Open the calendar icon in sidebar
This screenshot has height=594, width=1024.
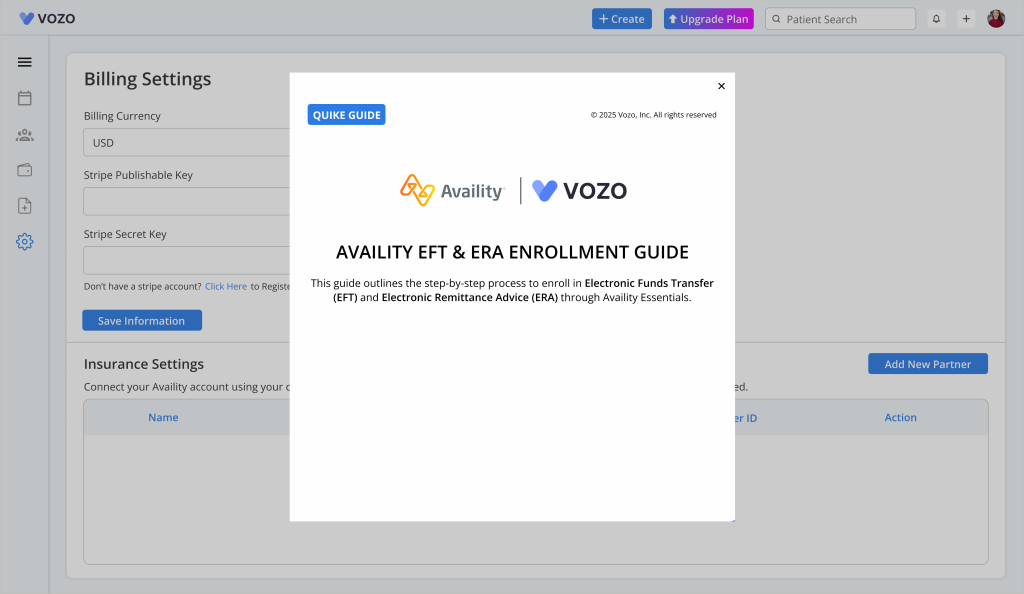[25, 98]
